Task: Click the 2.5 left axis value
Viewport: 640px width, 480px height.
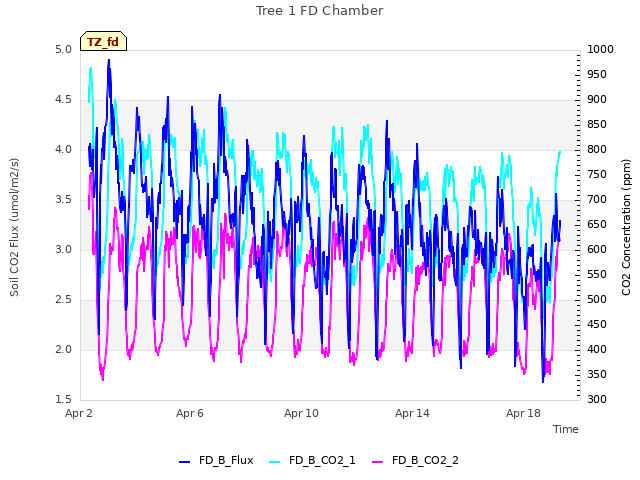Action: 63,300
